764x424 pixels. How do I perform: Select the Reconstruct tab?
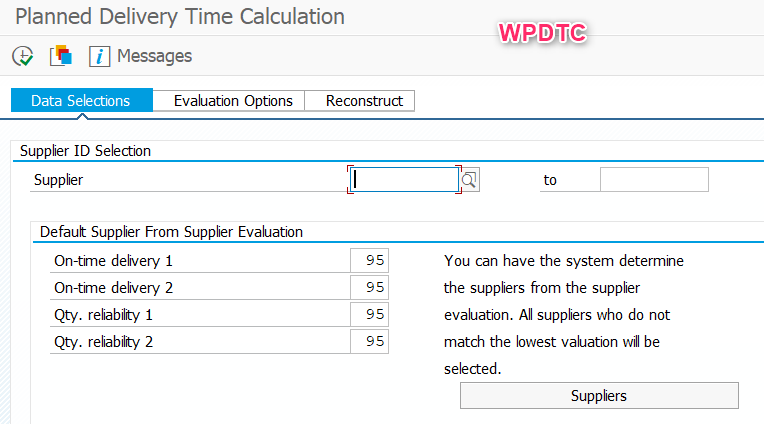pyautogui.click(x=364, y=101)
